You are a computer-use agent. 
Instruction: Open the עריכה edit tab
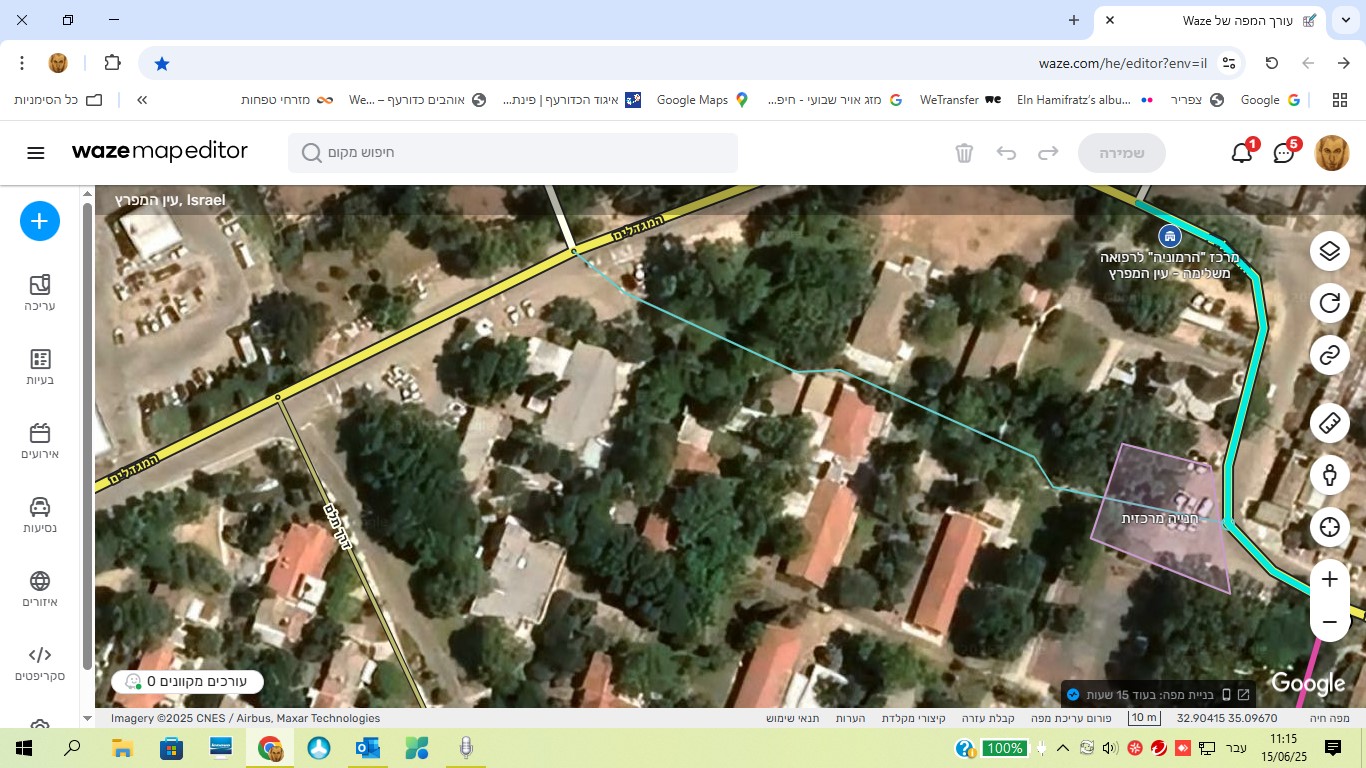pyautogui.click(x=40, y=293)
